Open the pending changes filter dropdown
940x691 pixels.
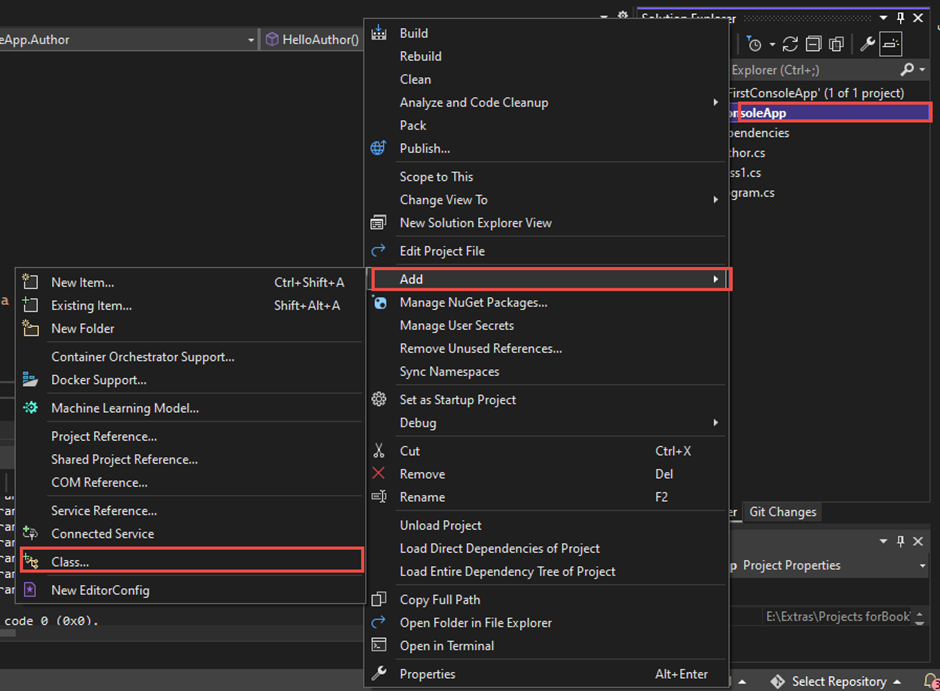click(771, 44)
